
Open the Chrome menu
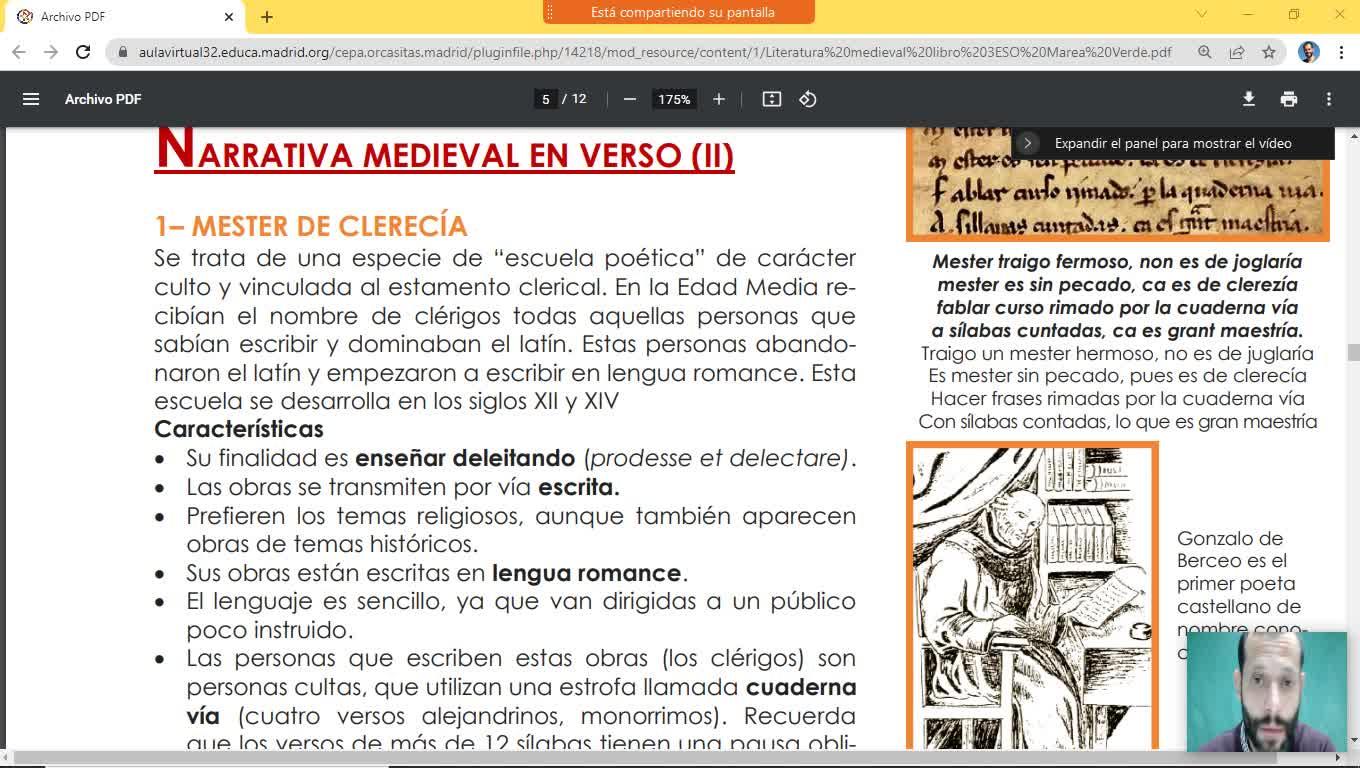point(1340,52)
